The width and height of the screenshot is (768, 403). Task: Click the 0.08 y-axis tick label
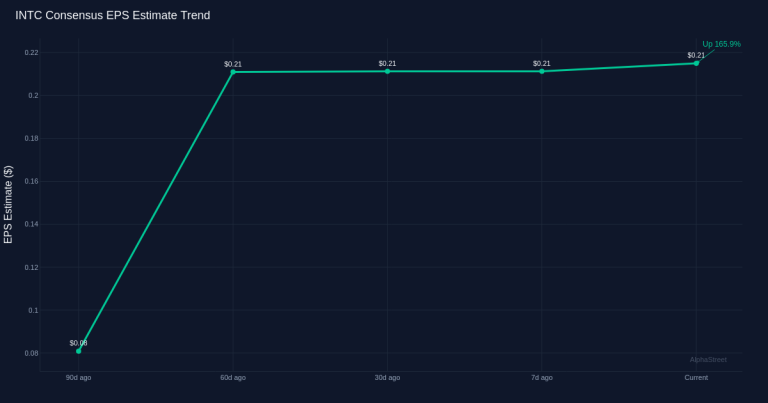click(31, 353)
